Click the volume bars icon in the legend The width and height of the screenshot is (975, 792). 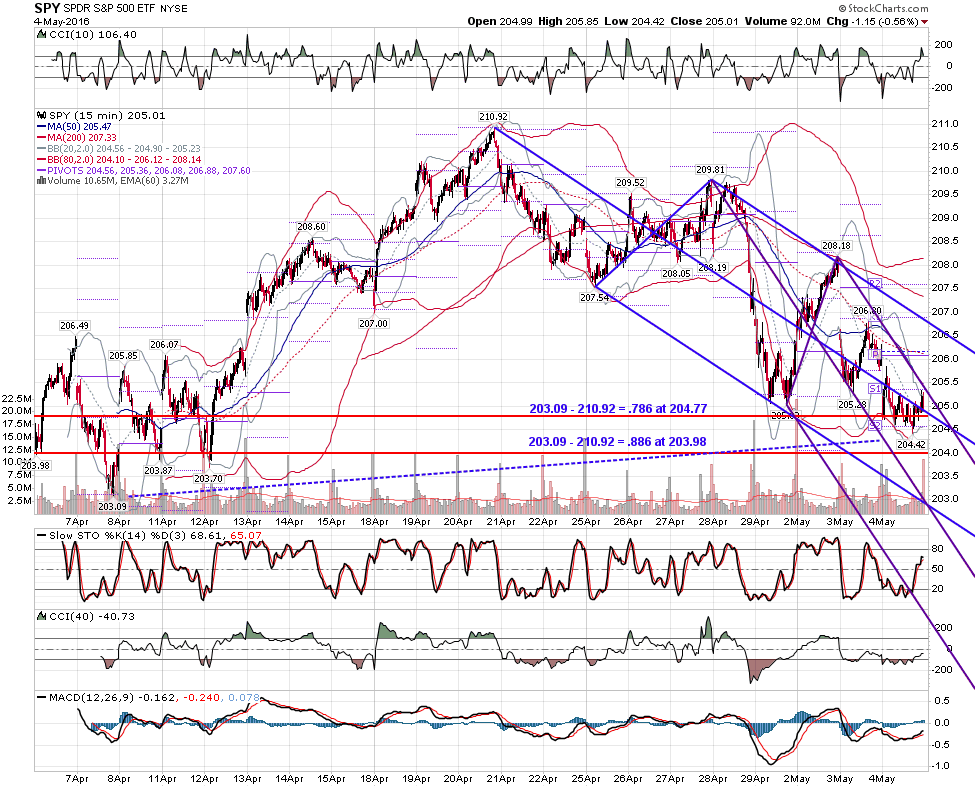click(x=42, y=181)
